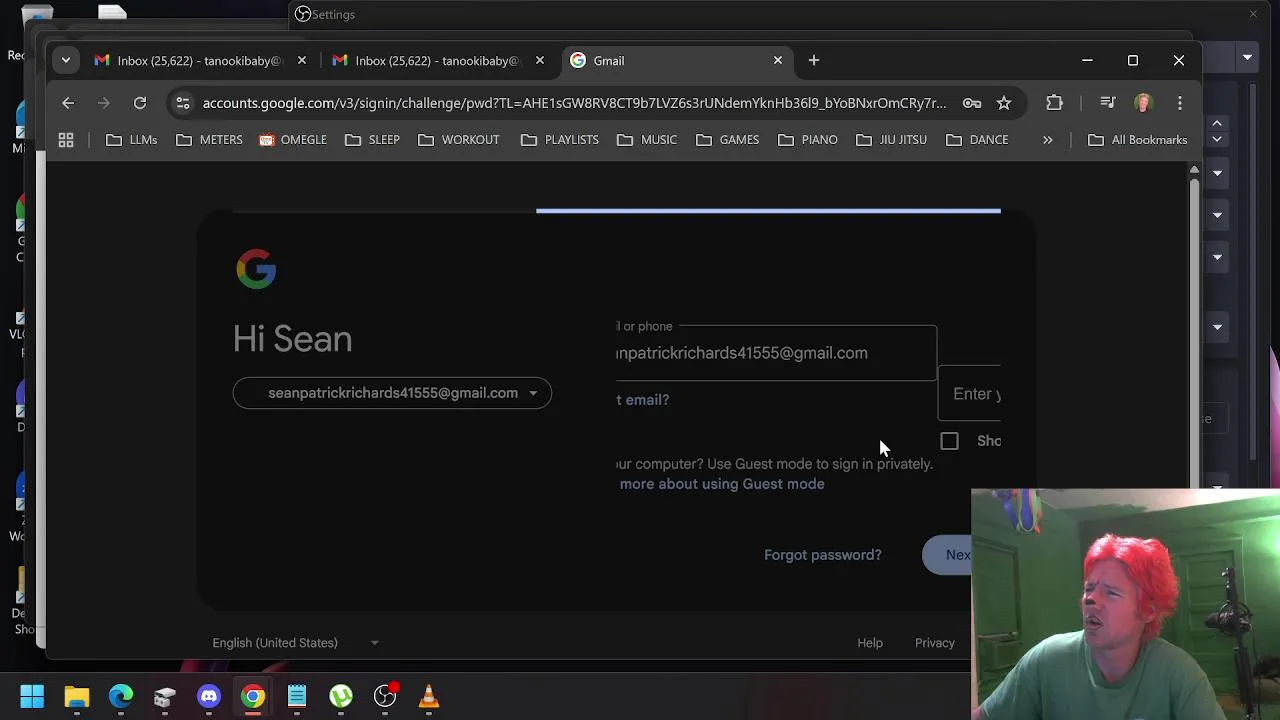Image resolution: width=1280 pixels, height=720 pixels.
Task: Open a new Chrome tab
Action: (x=814, y=61)
